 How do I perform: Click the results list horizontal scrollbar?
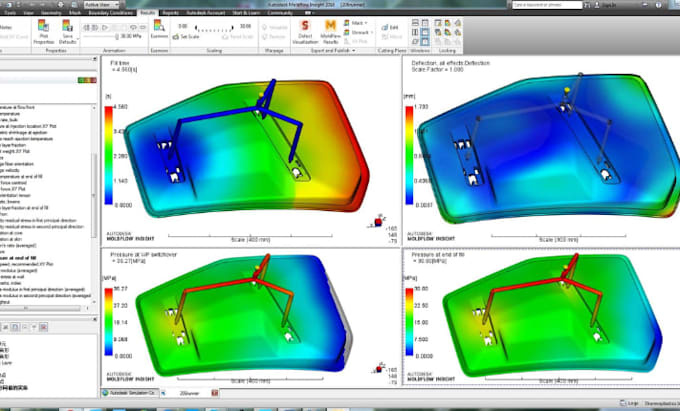(41, 308)
